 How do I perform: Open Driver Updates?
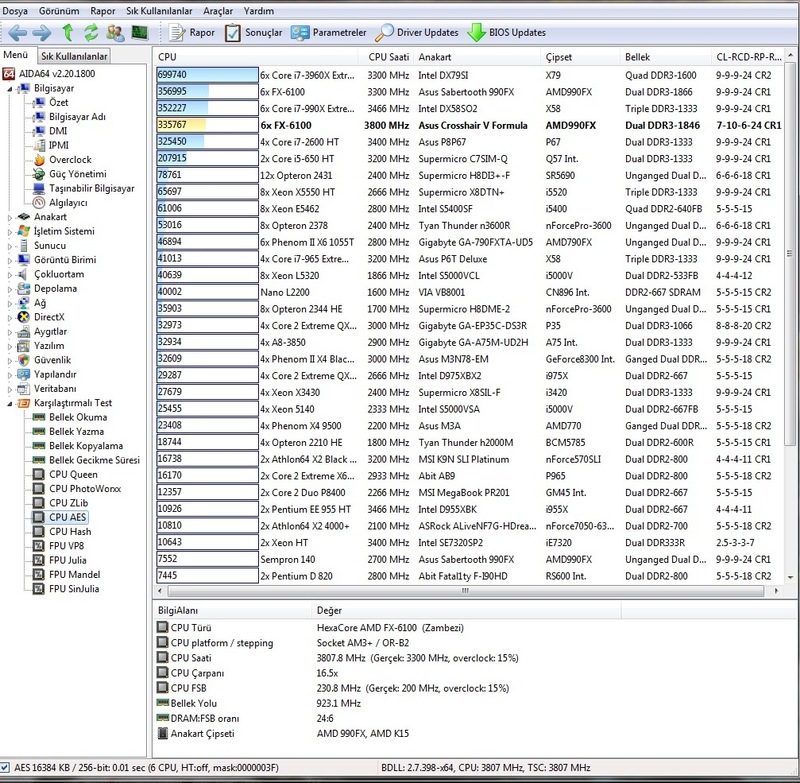pos(417,33)
